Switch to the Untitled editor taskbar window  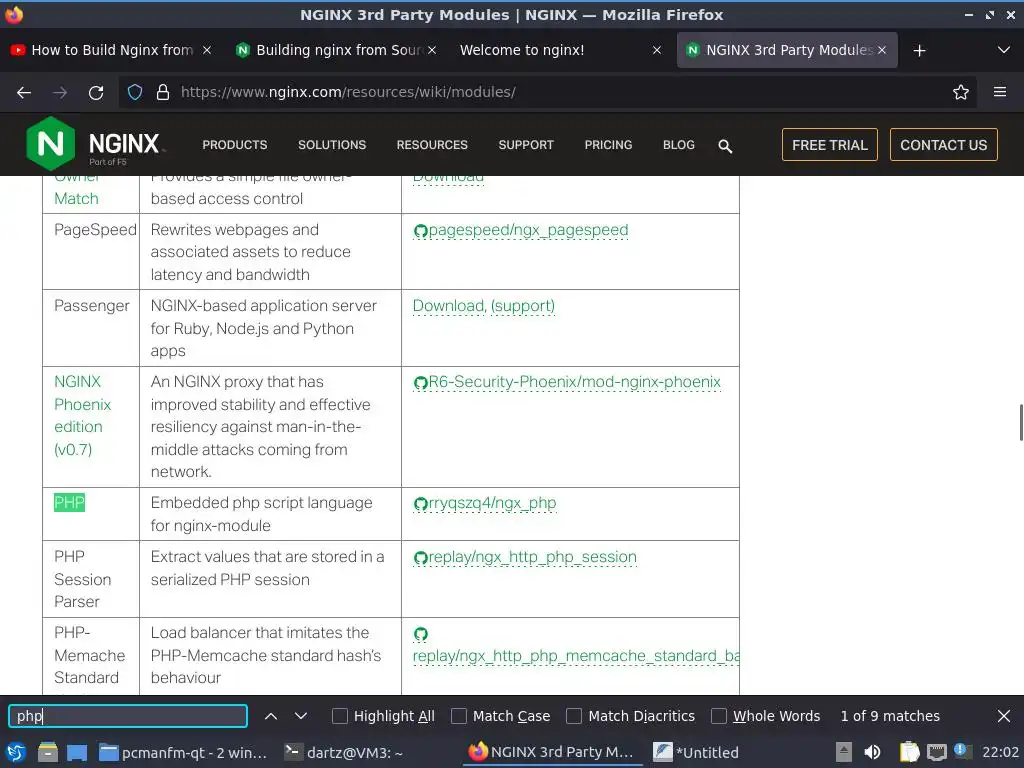click(696, 752)
